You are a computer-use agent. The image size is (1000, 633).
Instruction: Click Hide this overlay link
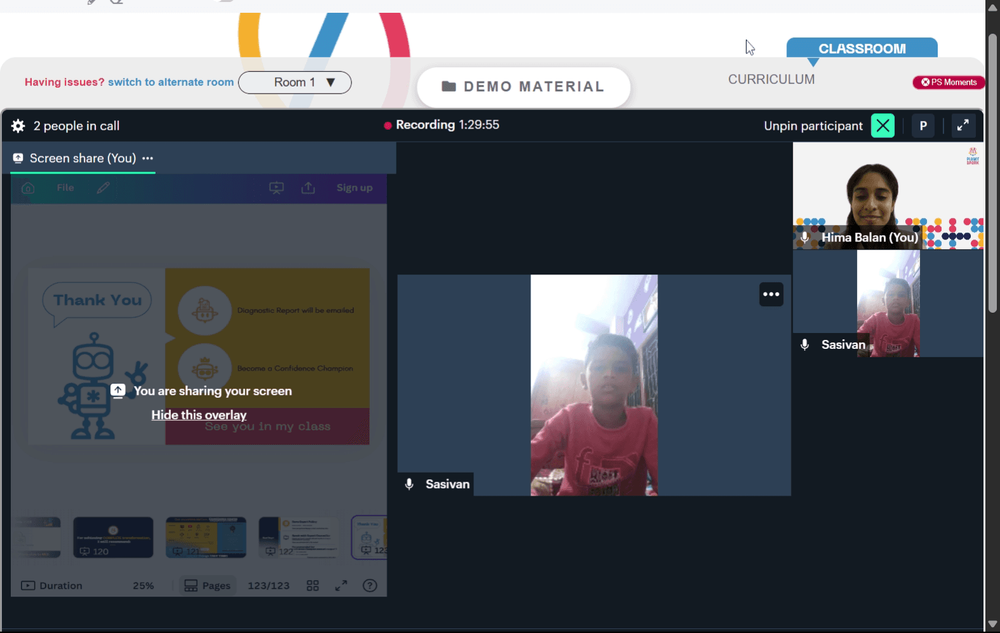199,415
